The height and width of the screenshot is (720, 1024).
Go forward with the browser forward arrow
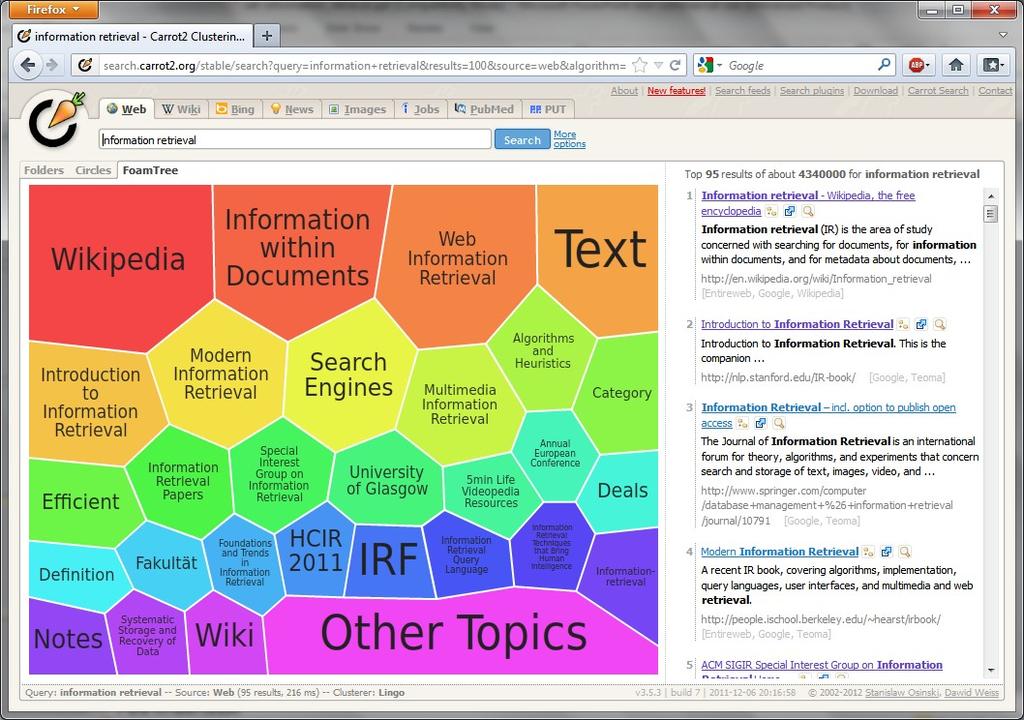coord(52,65)
